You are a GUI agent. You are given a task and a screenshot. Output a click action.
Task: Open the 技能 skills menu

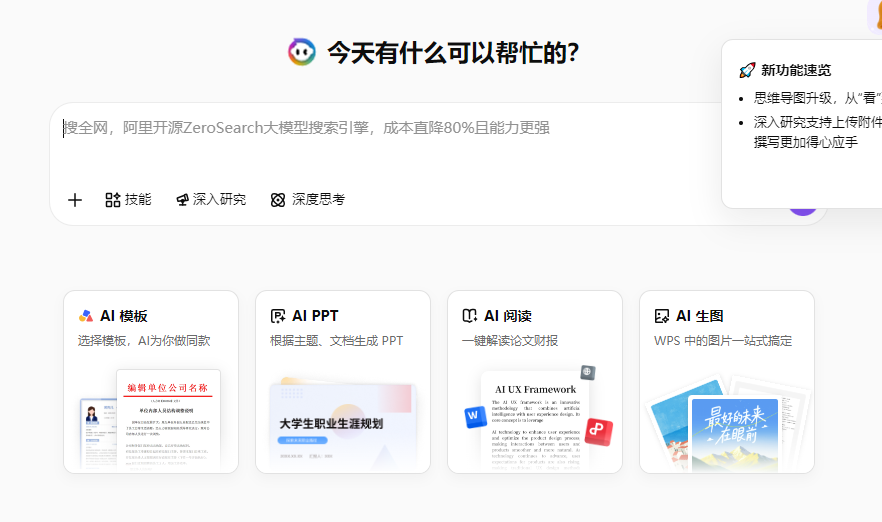128,200
